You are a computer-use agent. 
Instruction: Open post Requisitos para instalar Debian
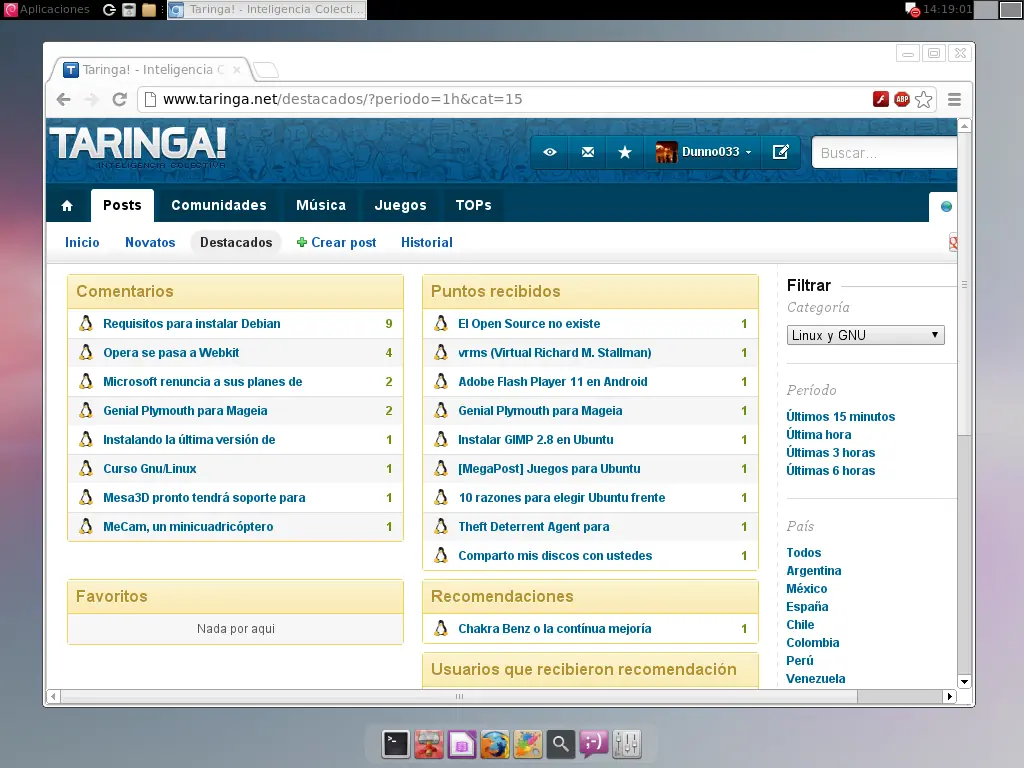pyautogui.click(x=191, y=324)
